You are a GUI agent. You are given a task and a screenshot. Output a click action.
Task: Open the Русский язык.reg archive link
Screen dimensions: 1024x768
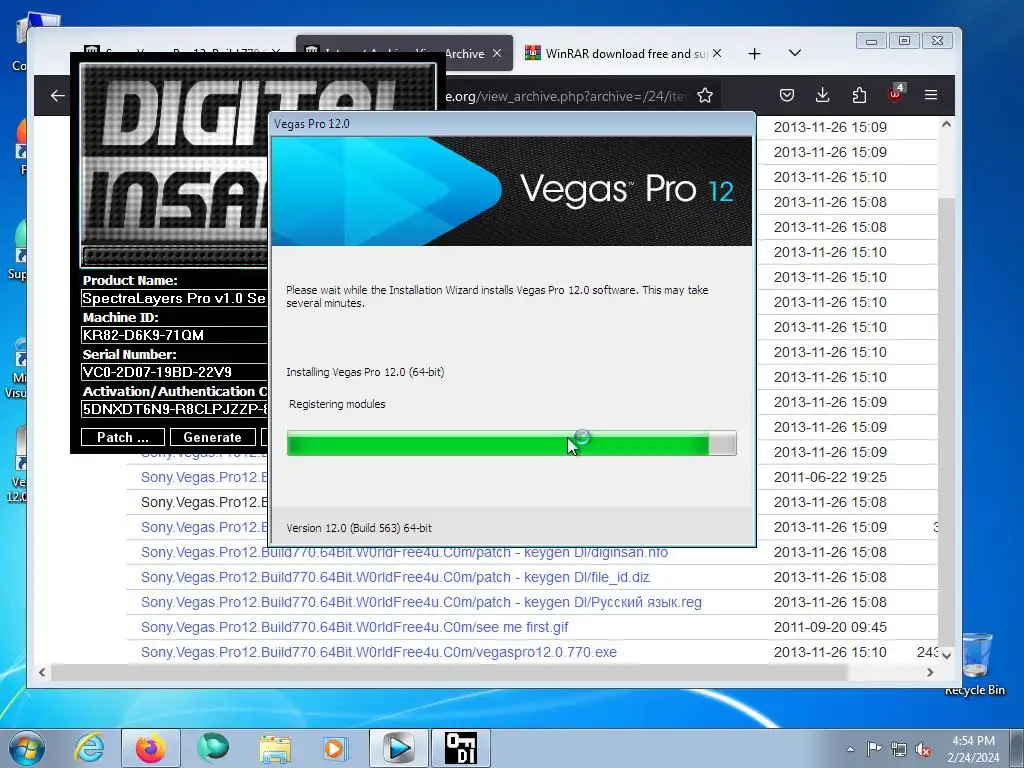[421, 602]
